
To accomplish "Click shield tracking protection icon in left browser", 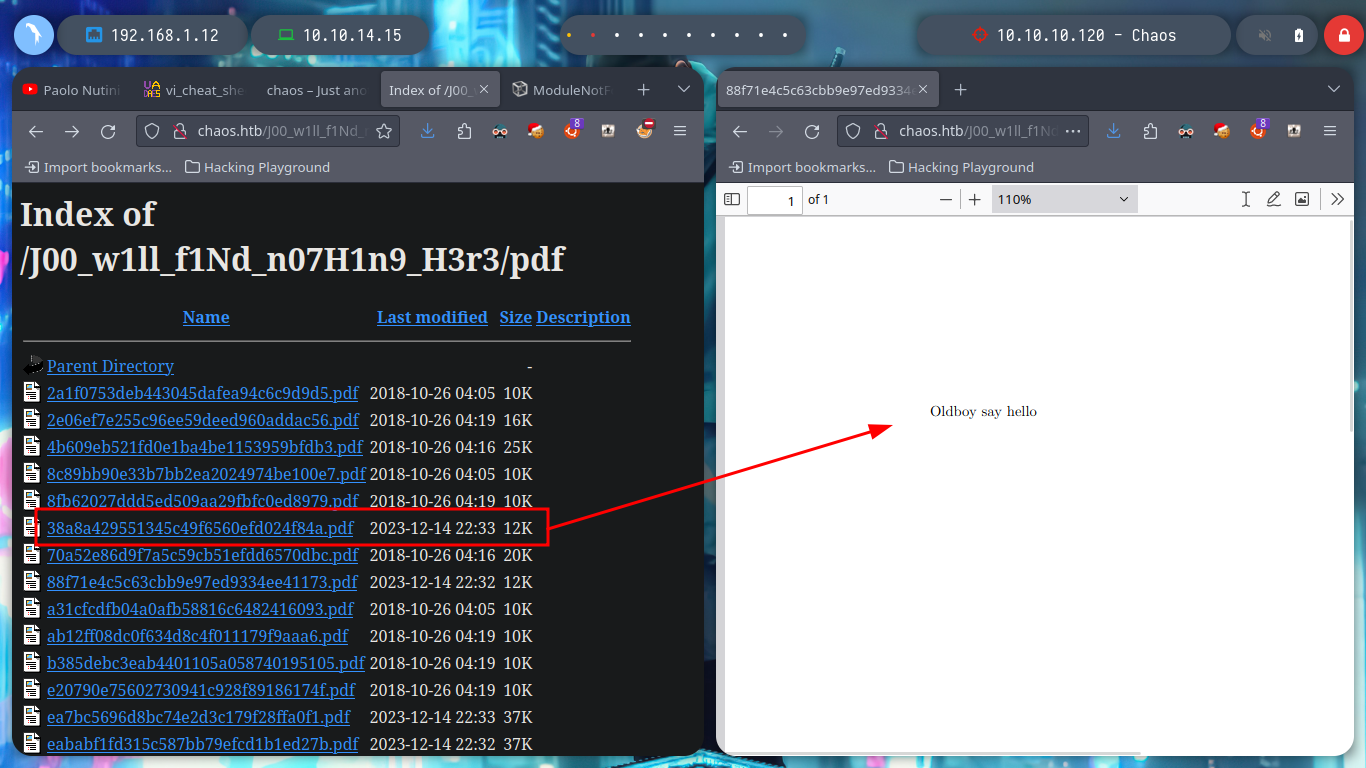I will (x=152, y=131).
